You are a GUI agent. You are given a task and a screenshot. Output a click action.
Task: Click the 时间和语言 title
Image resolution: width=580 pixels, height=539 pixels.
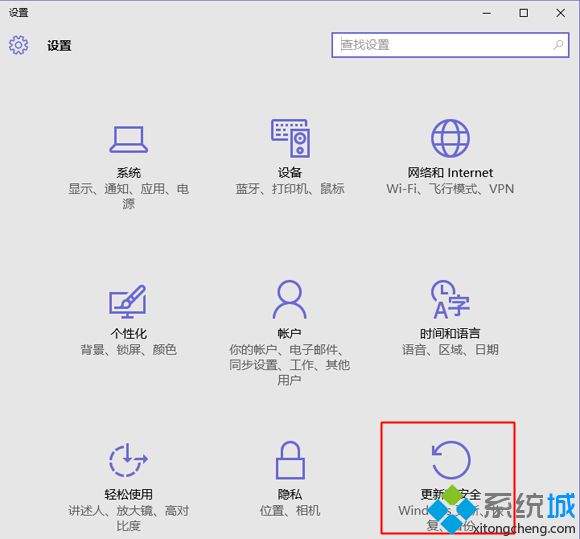pyautogui.click(x=450, y=334)
